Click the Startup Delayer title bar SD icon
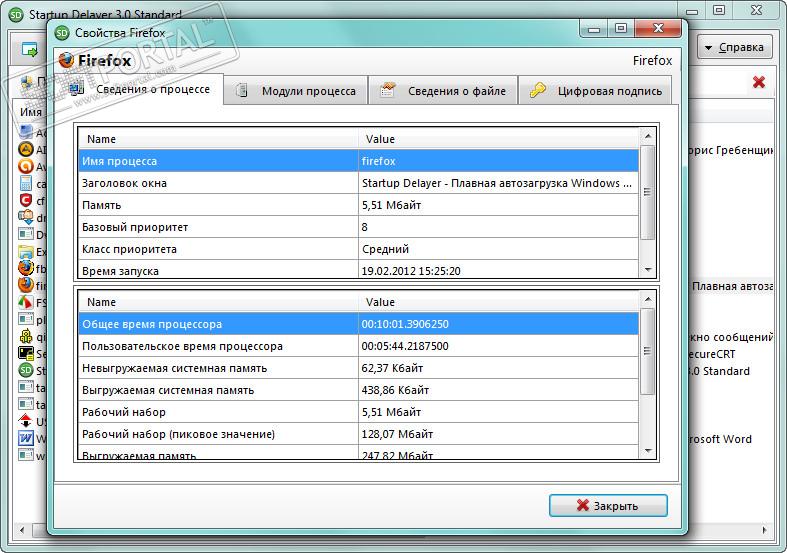The image size is (787, 553). click(16, 15)
